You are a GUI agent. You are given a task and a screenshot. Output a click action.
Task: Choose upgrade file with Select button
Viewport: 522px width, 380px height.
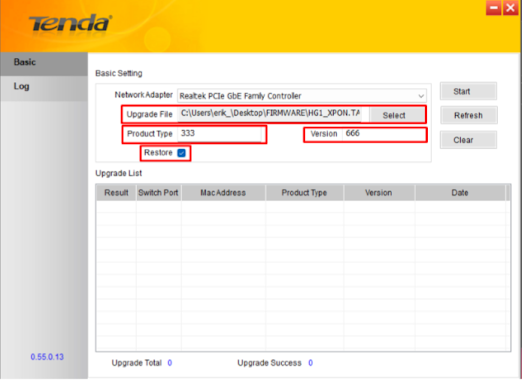coord(396,115)
